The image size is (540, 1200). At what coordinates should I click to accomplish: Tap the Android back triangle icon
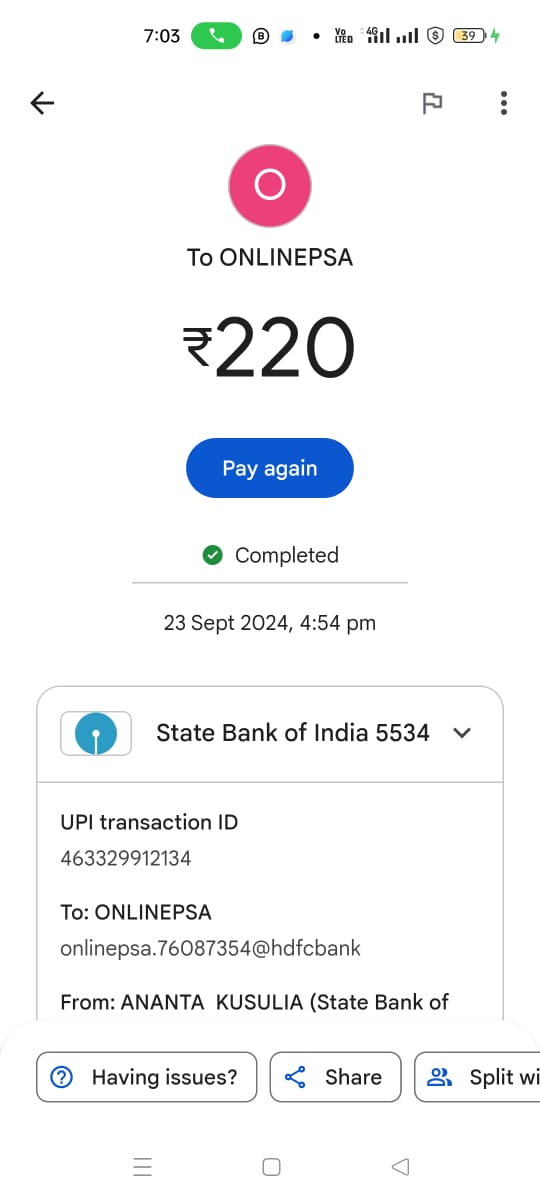tap(400, 1166)
